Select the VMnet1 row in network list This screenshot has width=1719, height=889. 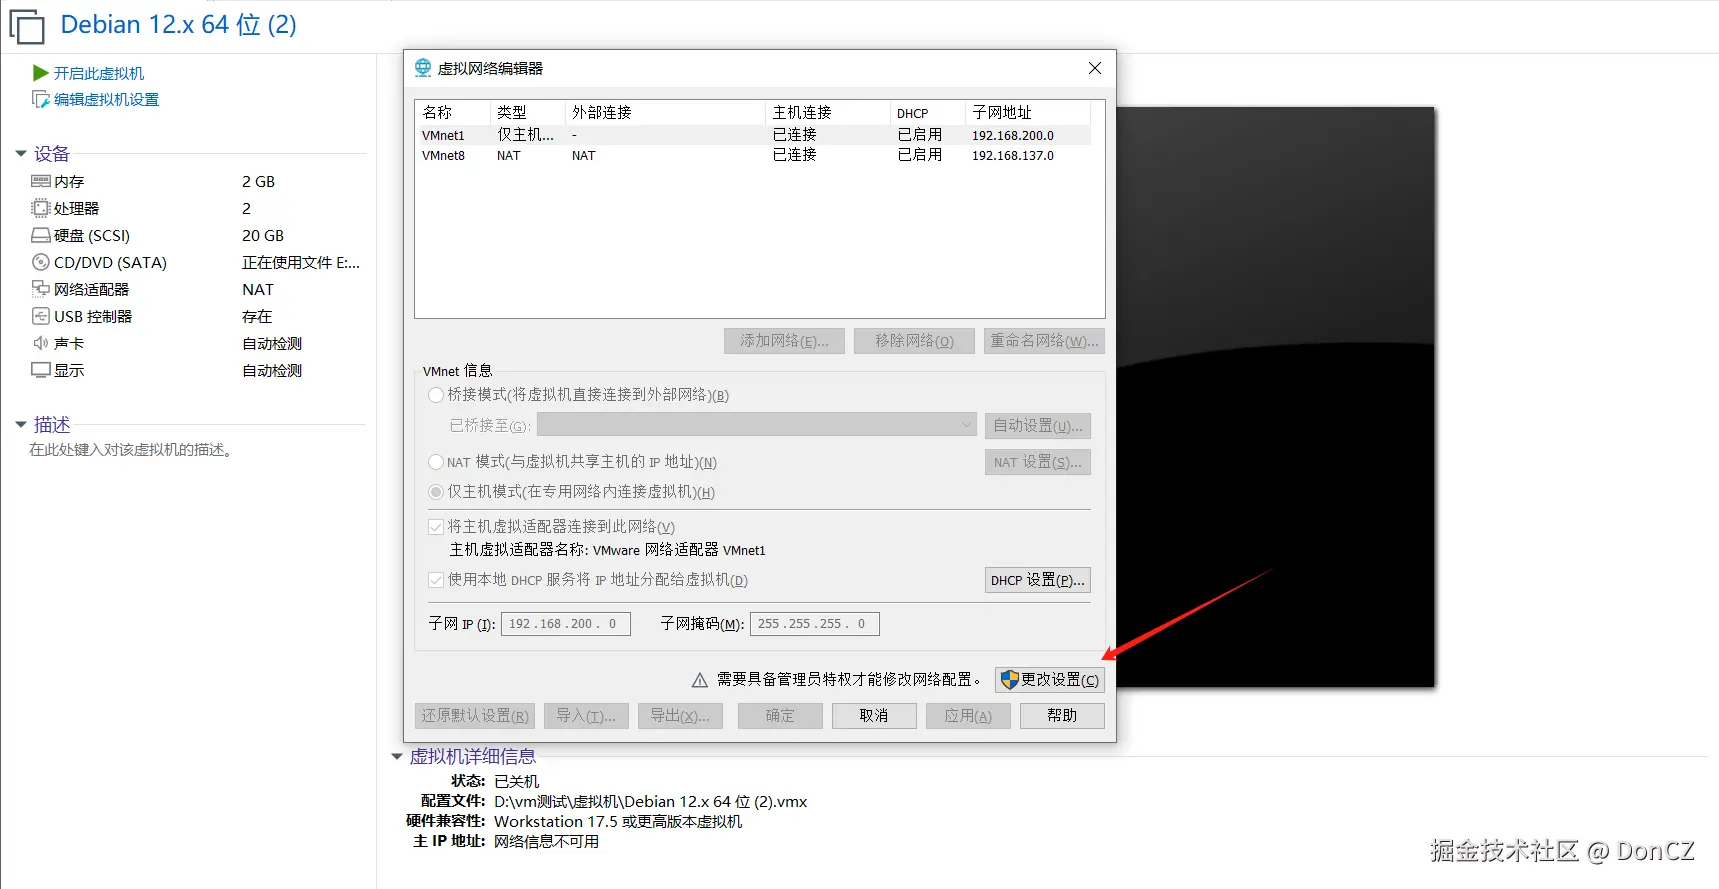click(755, 135)
